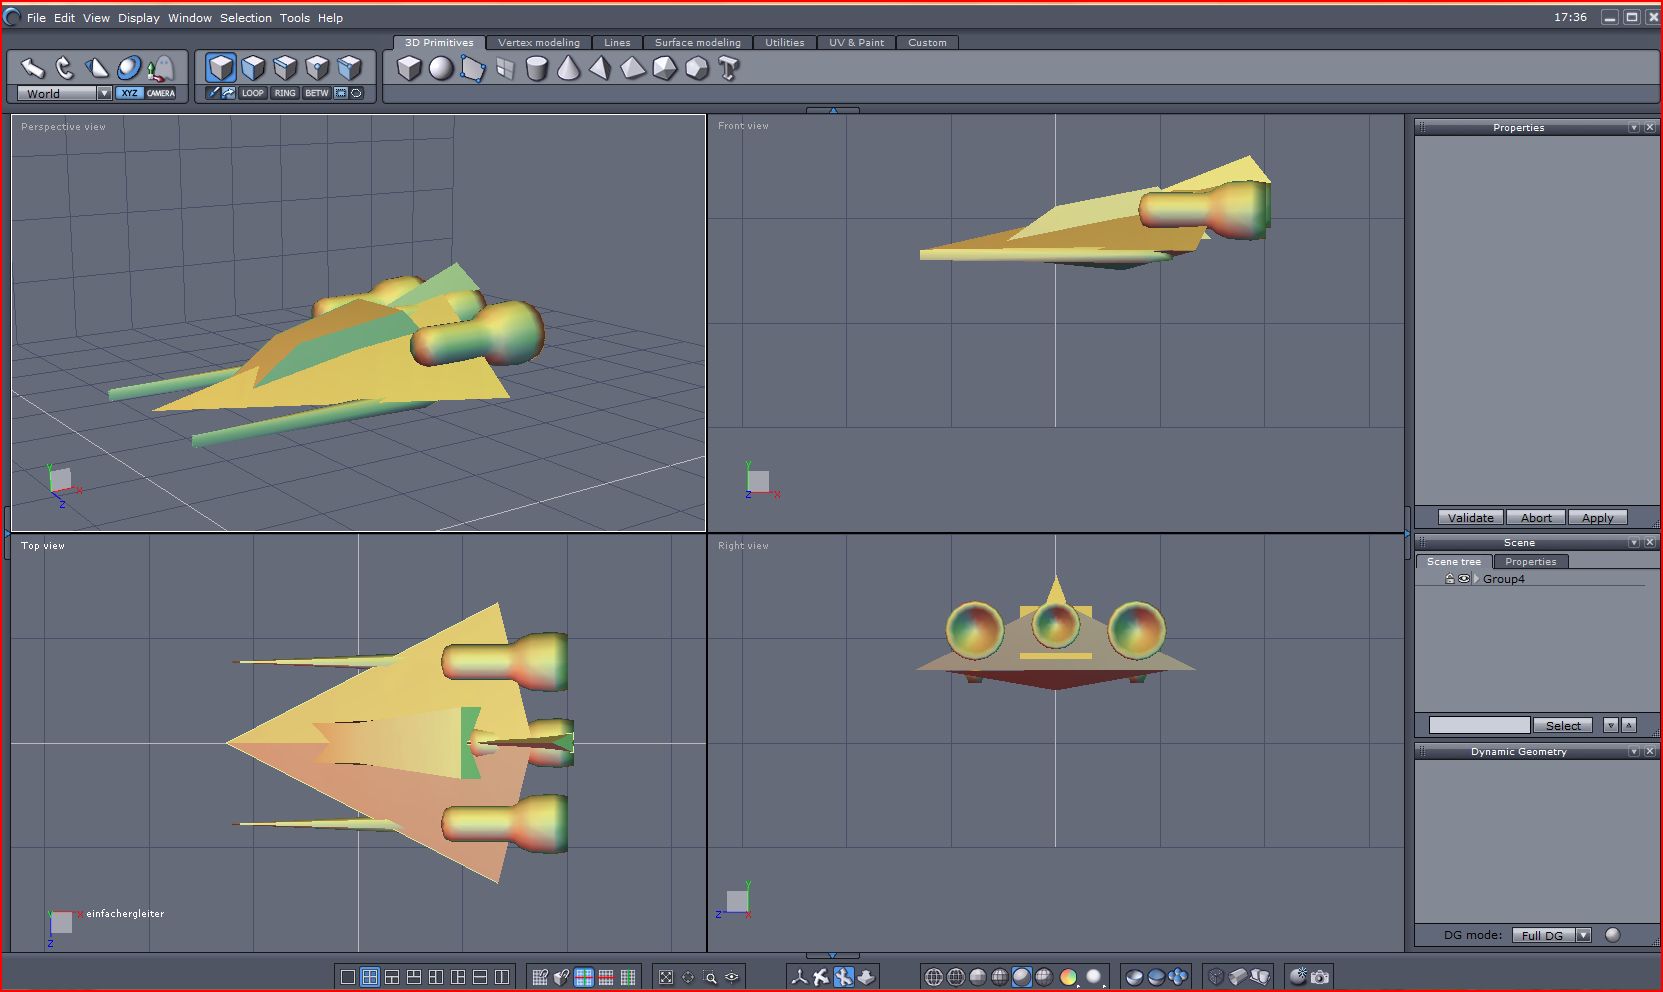
Task: Click the camera snapshot icon
Action: (x=1321, y=977)
